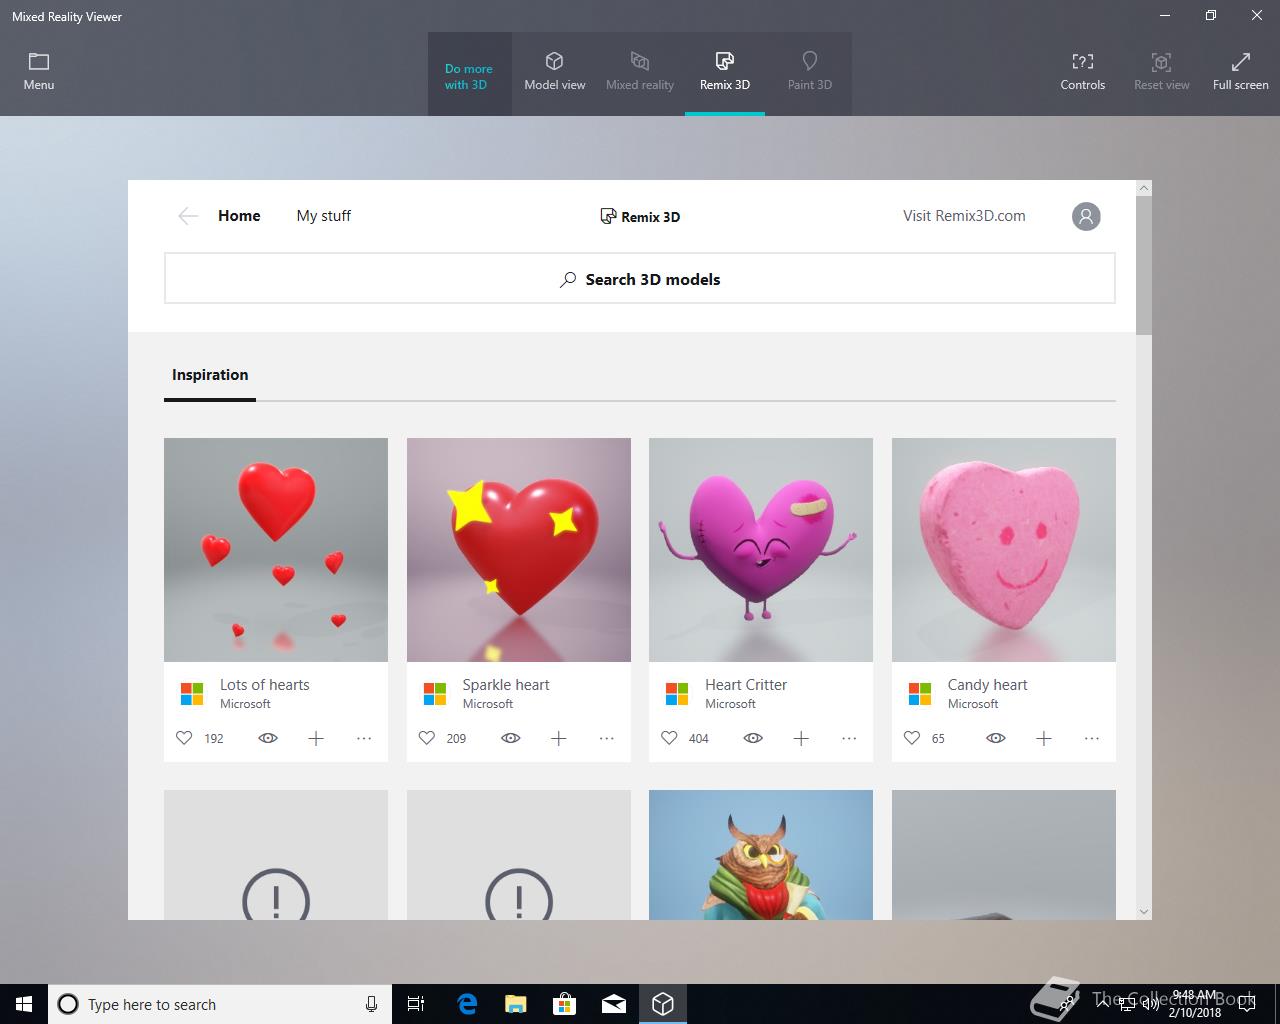The width and height of the screenshot is (1280, 1024).
Task: Preview Sparkle heart with eye icon
Action: (x=511, y=738)
